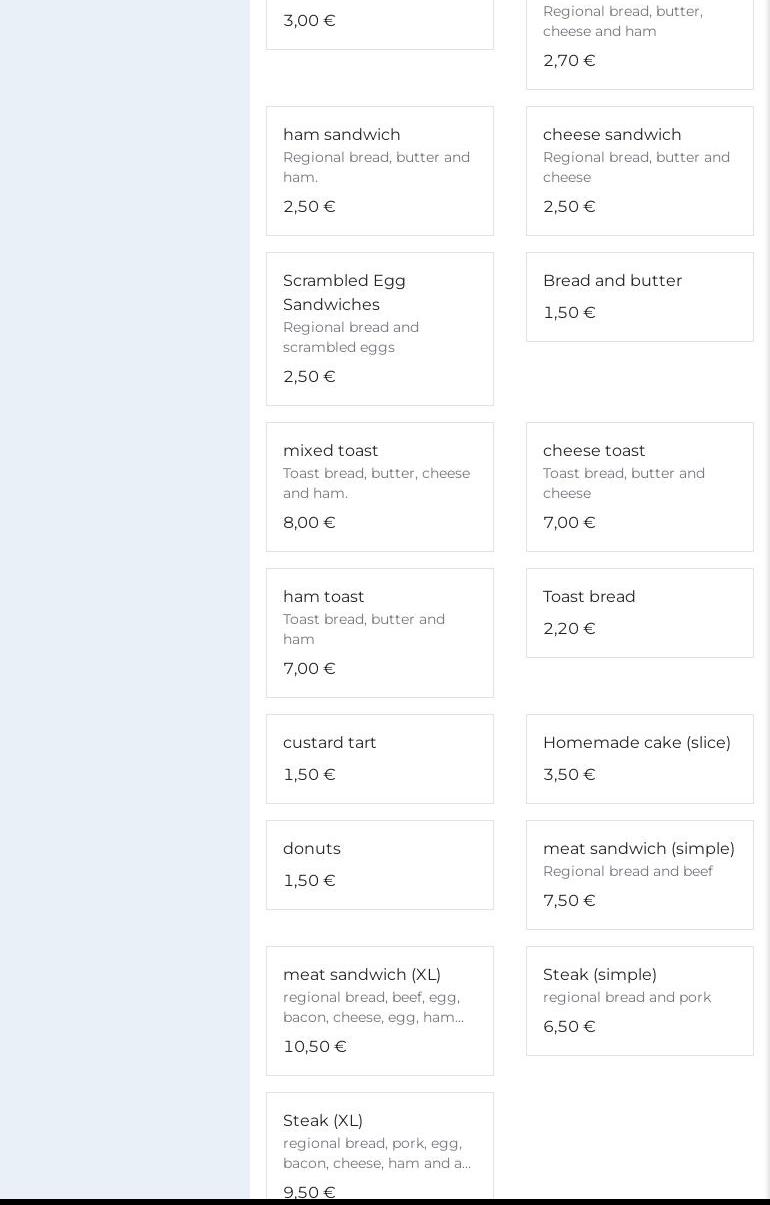Open Homemade cake (slice) item
This screenshot has width=770, height=1205.
(639, 758)
